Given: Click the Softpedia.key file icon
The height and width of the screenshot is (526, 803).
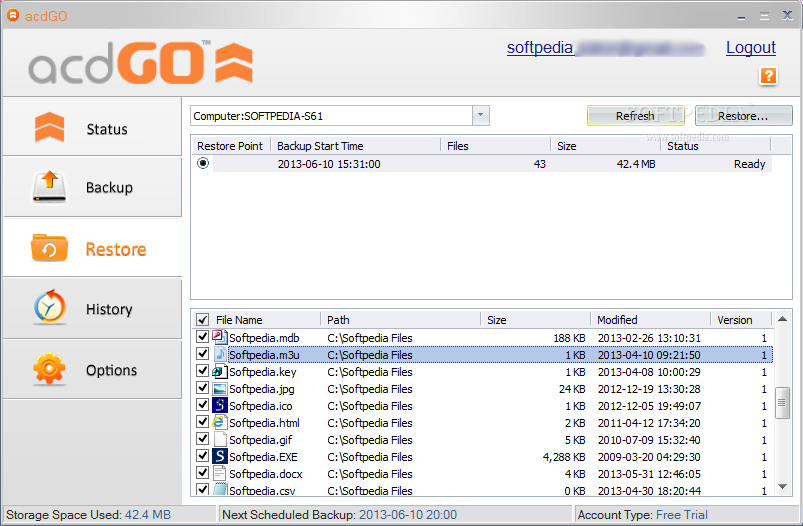Looking at the screenshot, I should [220, 371].
